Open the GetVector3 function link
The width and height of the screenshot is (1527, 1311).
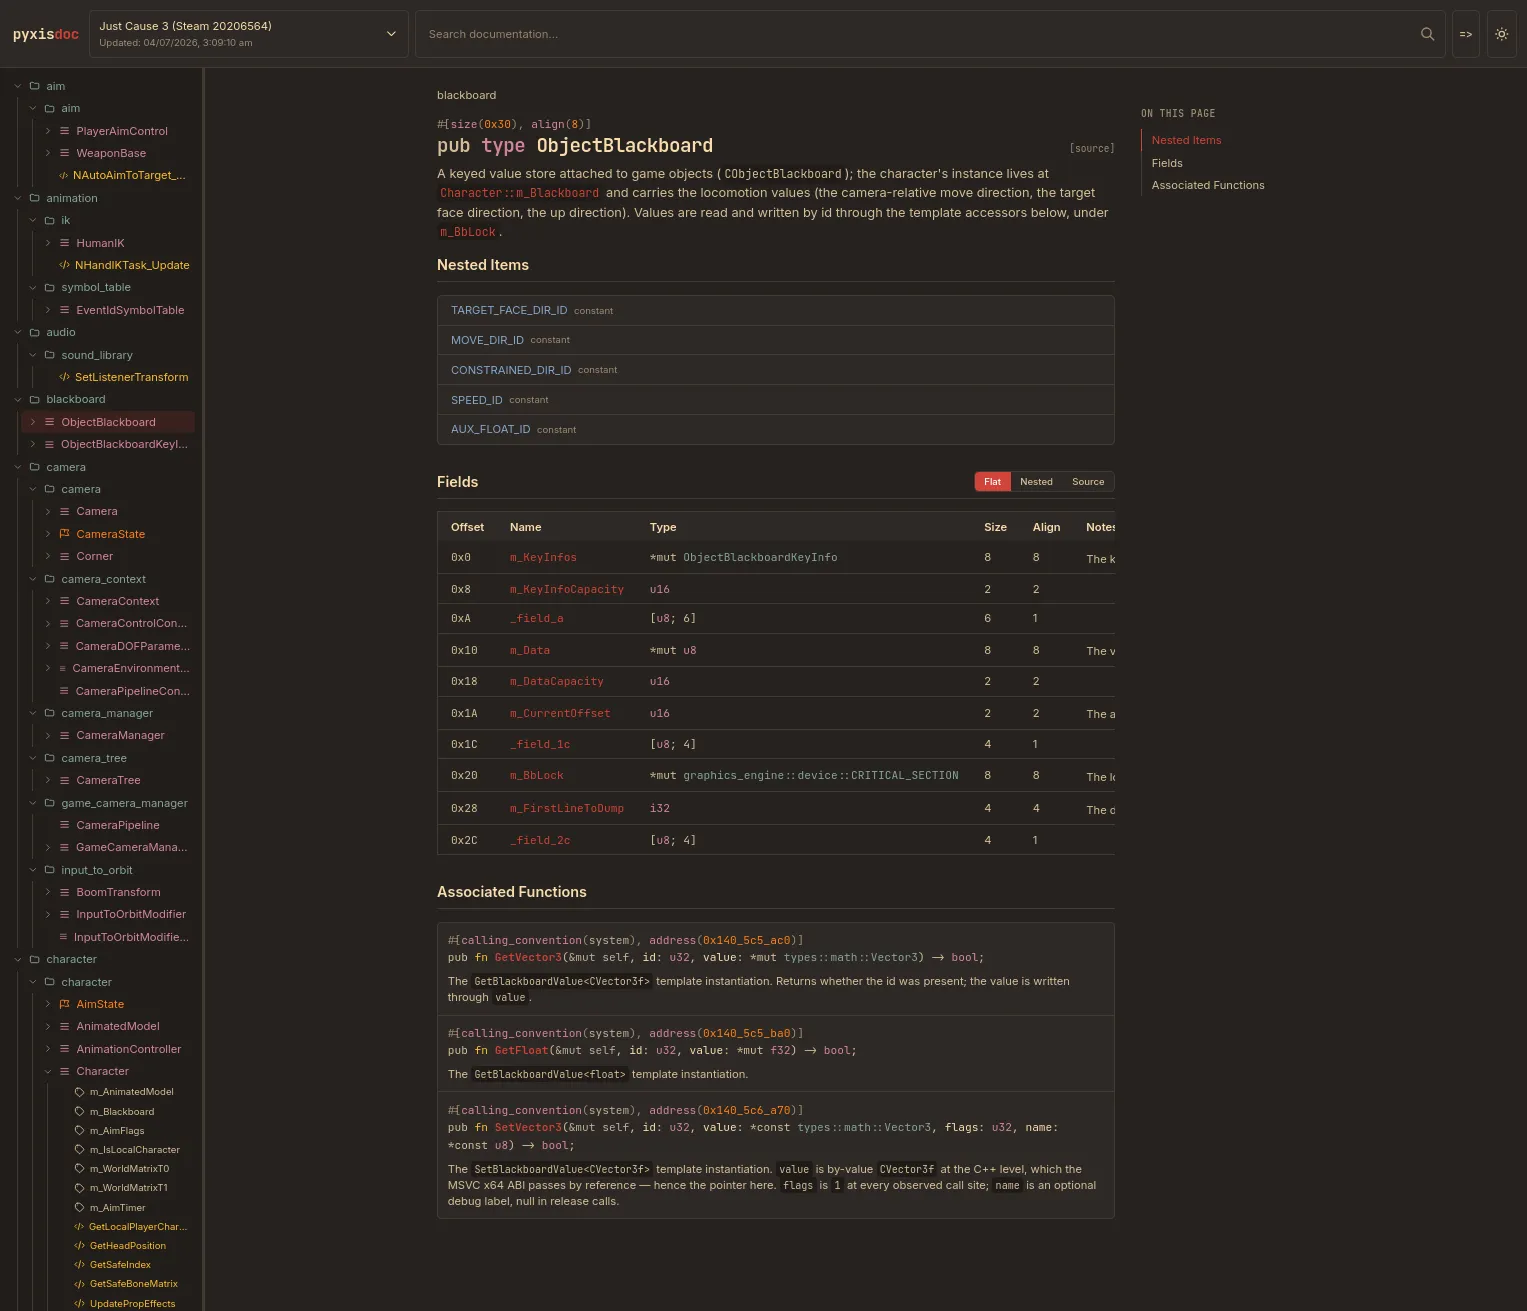coord(528,957)
